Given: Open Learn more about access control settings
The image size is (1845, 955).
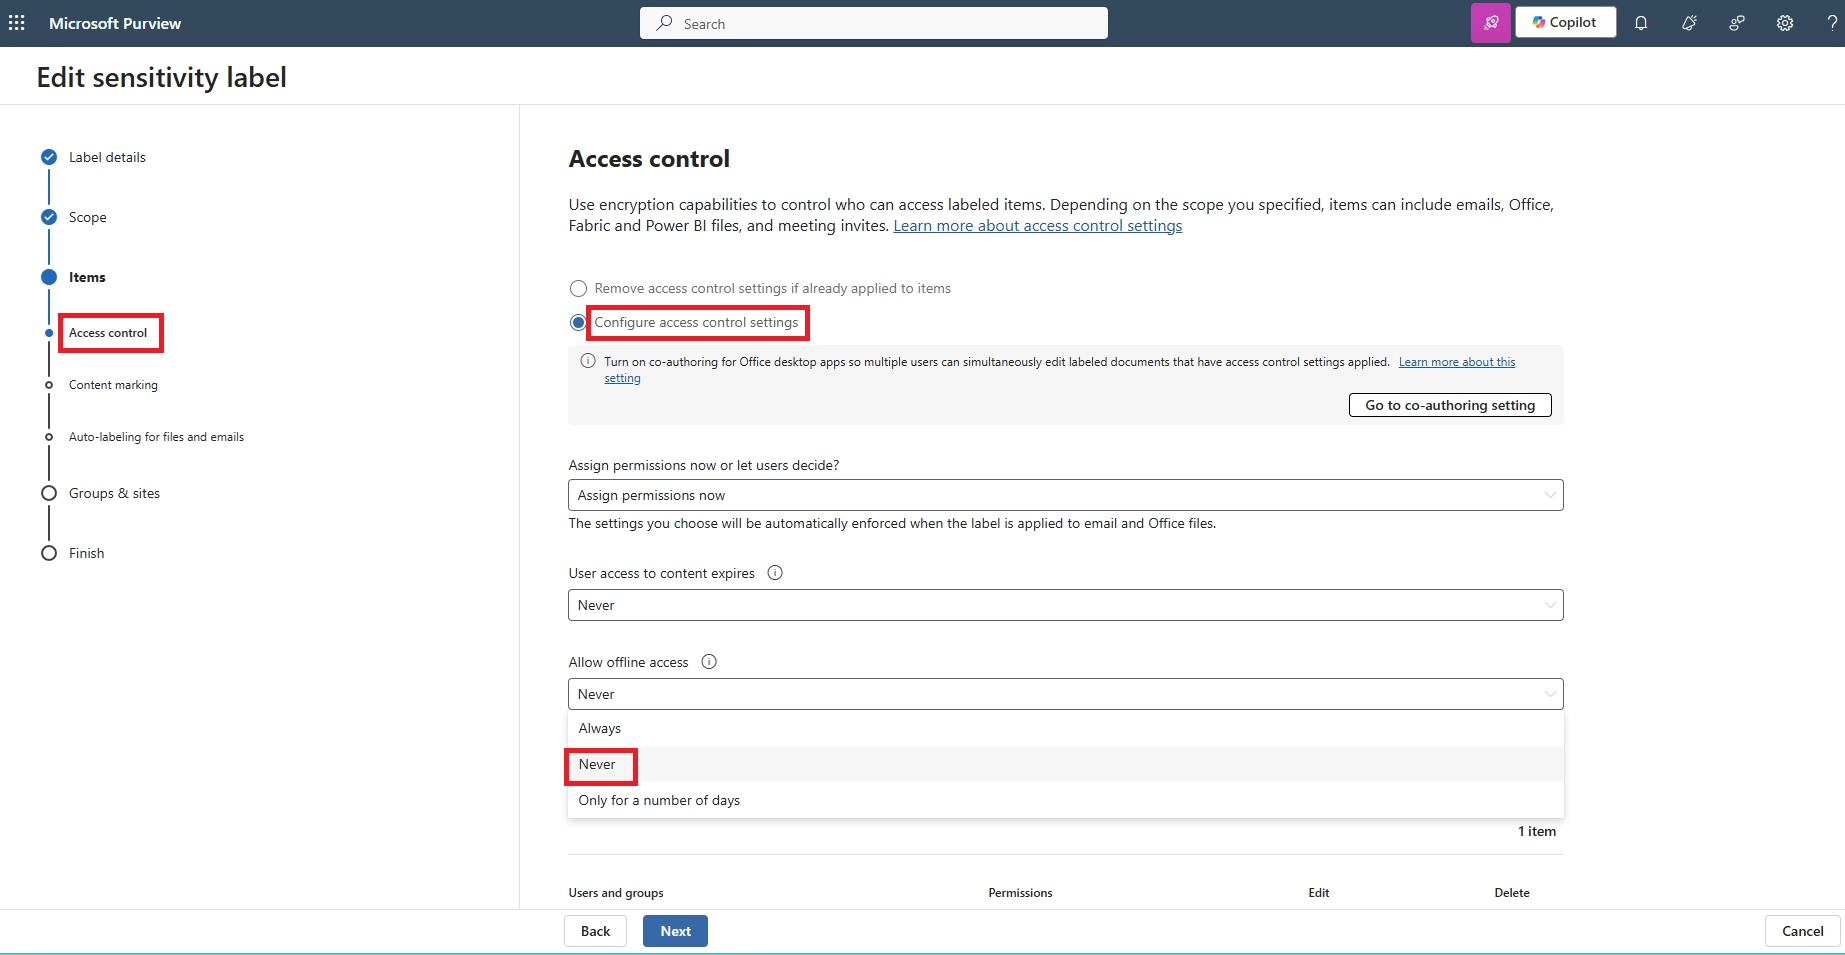Looking at the screenshot, I should 1037,226.
